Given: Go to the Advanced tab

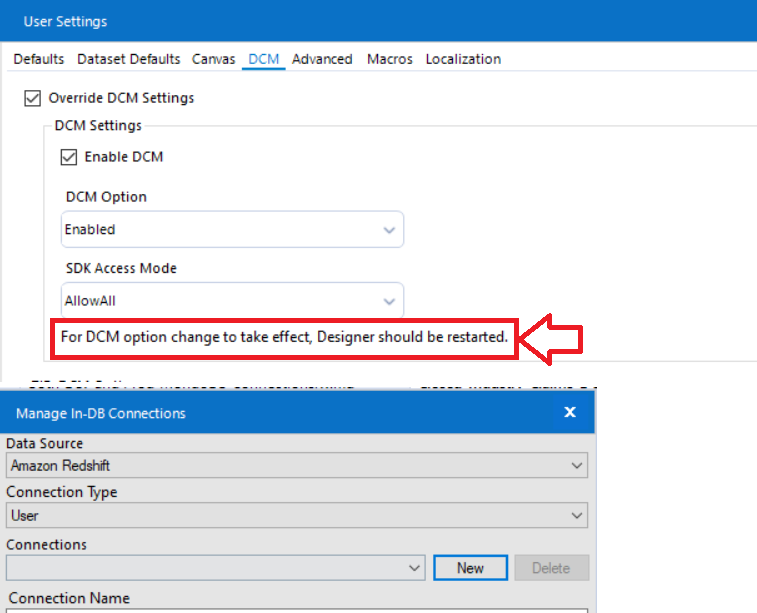Looking at the screenshot, I should 322,59.
